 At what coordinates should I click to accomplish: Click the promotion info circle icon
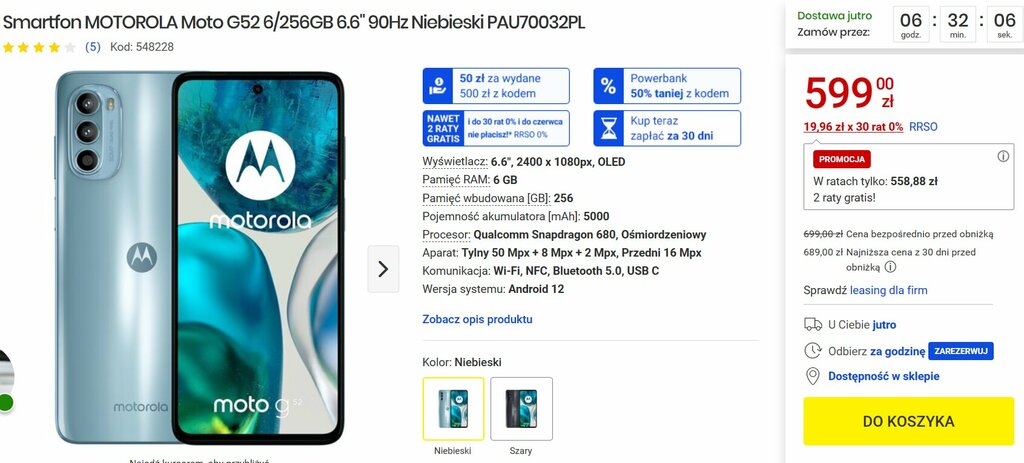pos(1003,156)
